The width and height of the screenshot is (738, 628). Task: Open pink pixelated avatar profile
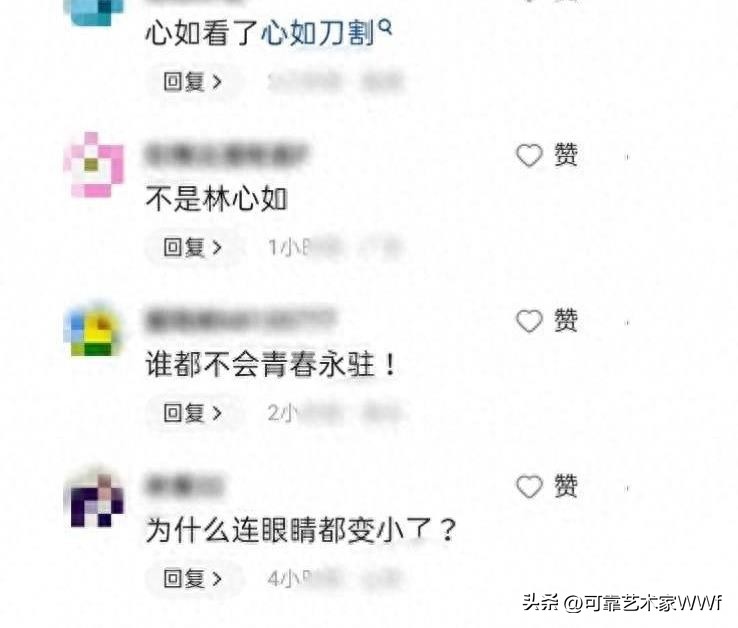pyautogui.click(x=94, y=165)
